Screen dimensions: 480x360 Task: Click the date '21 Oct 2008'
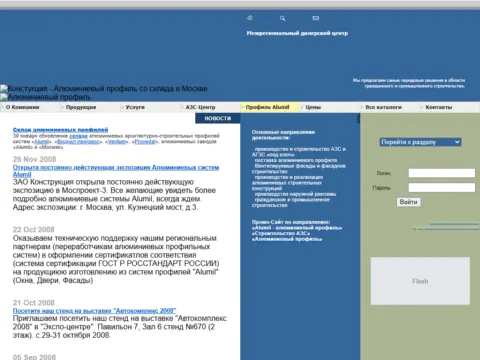pos(33,303)
